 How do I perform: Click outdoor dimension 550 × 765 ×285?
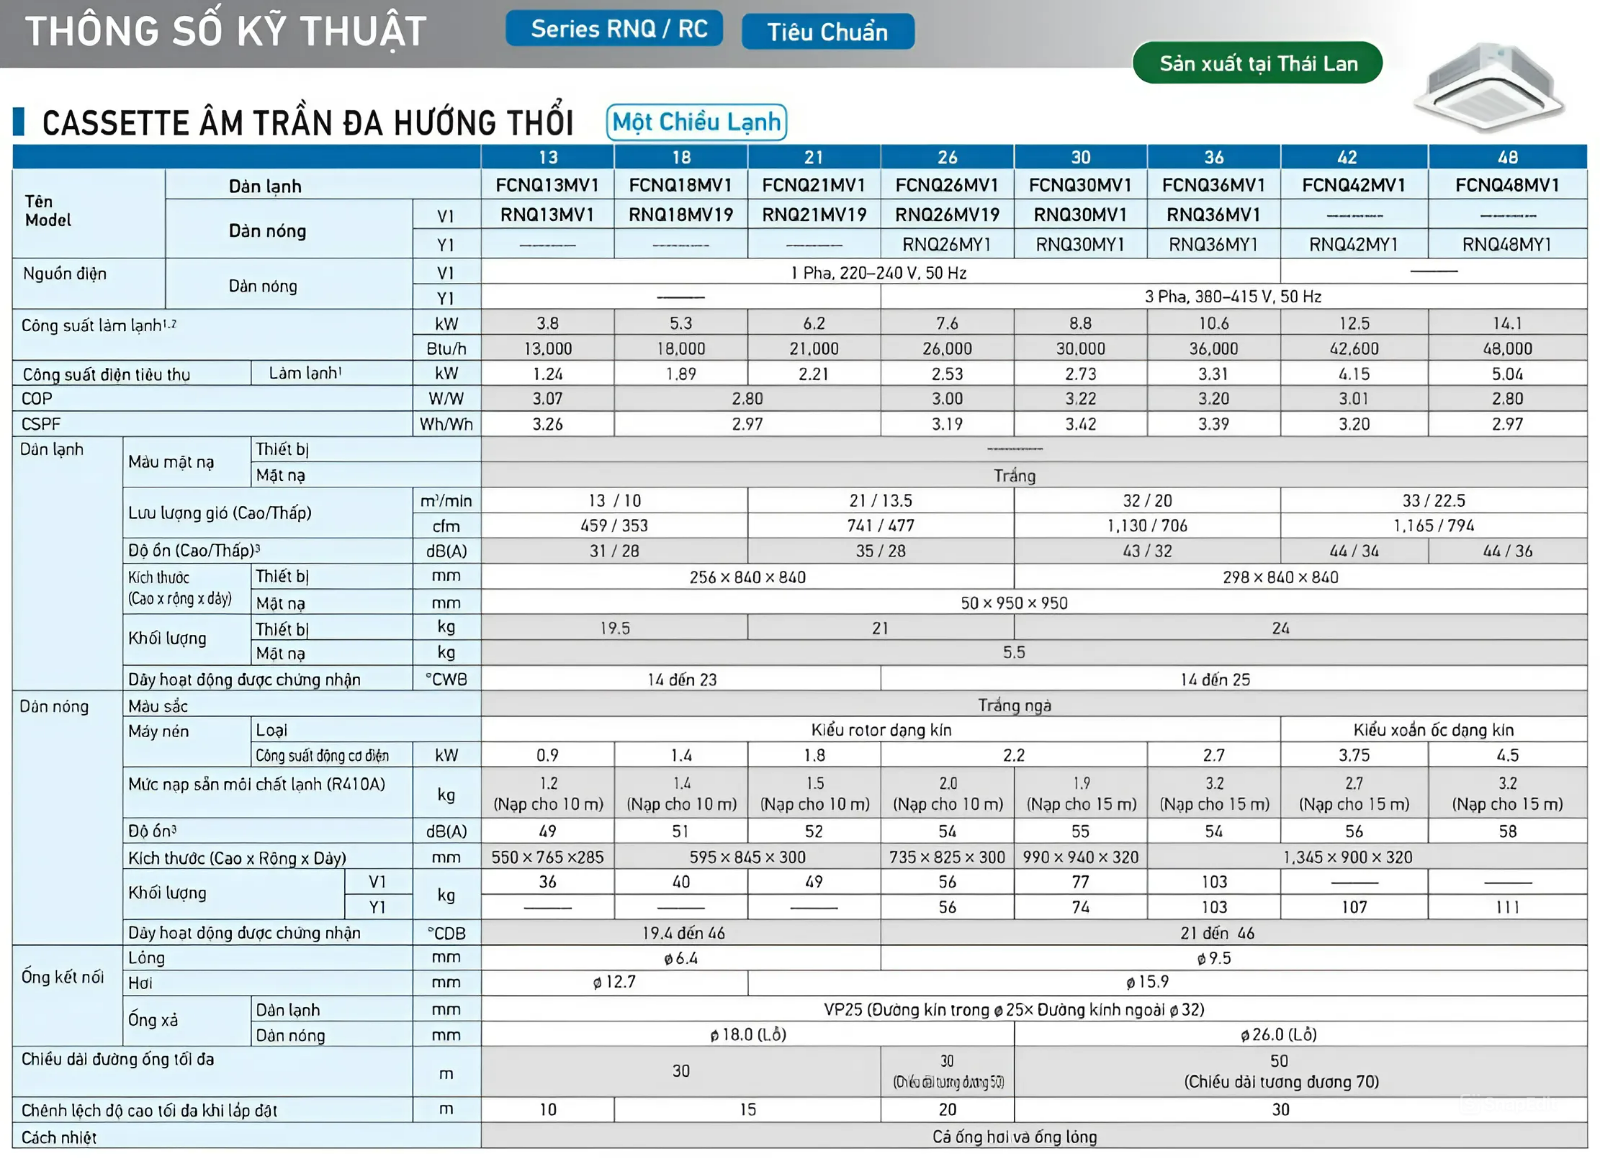(x=548, y=857)
